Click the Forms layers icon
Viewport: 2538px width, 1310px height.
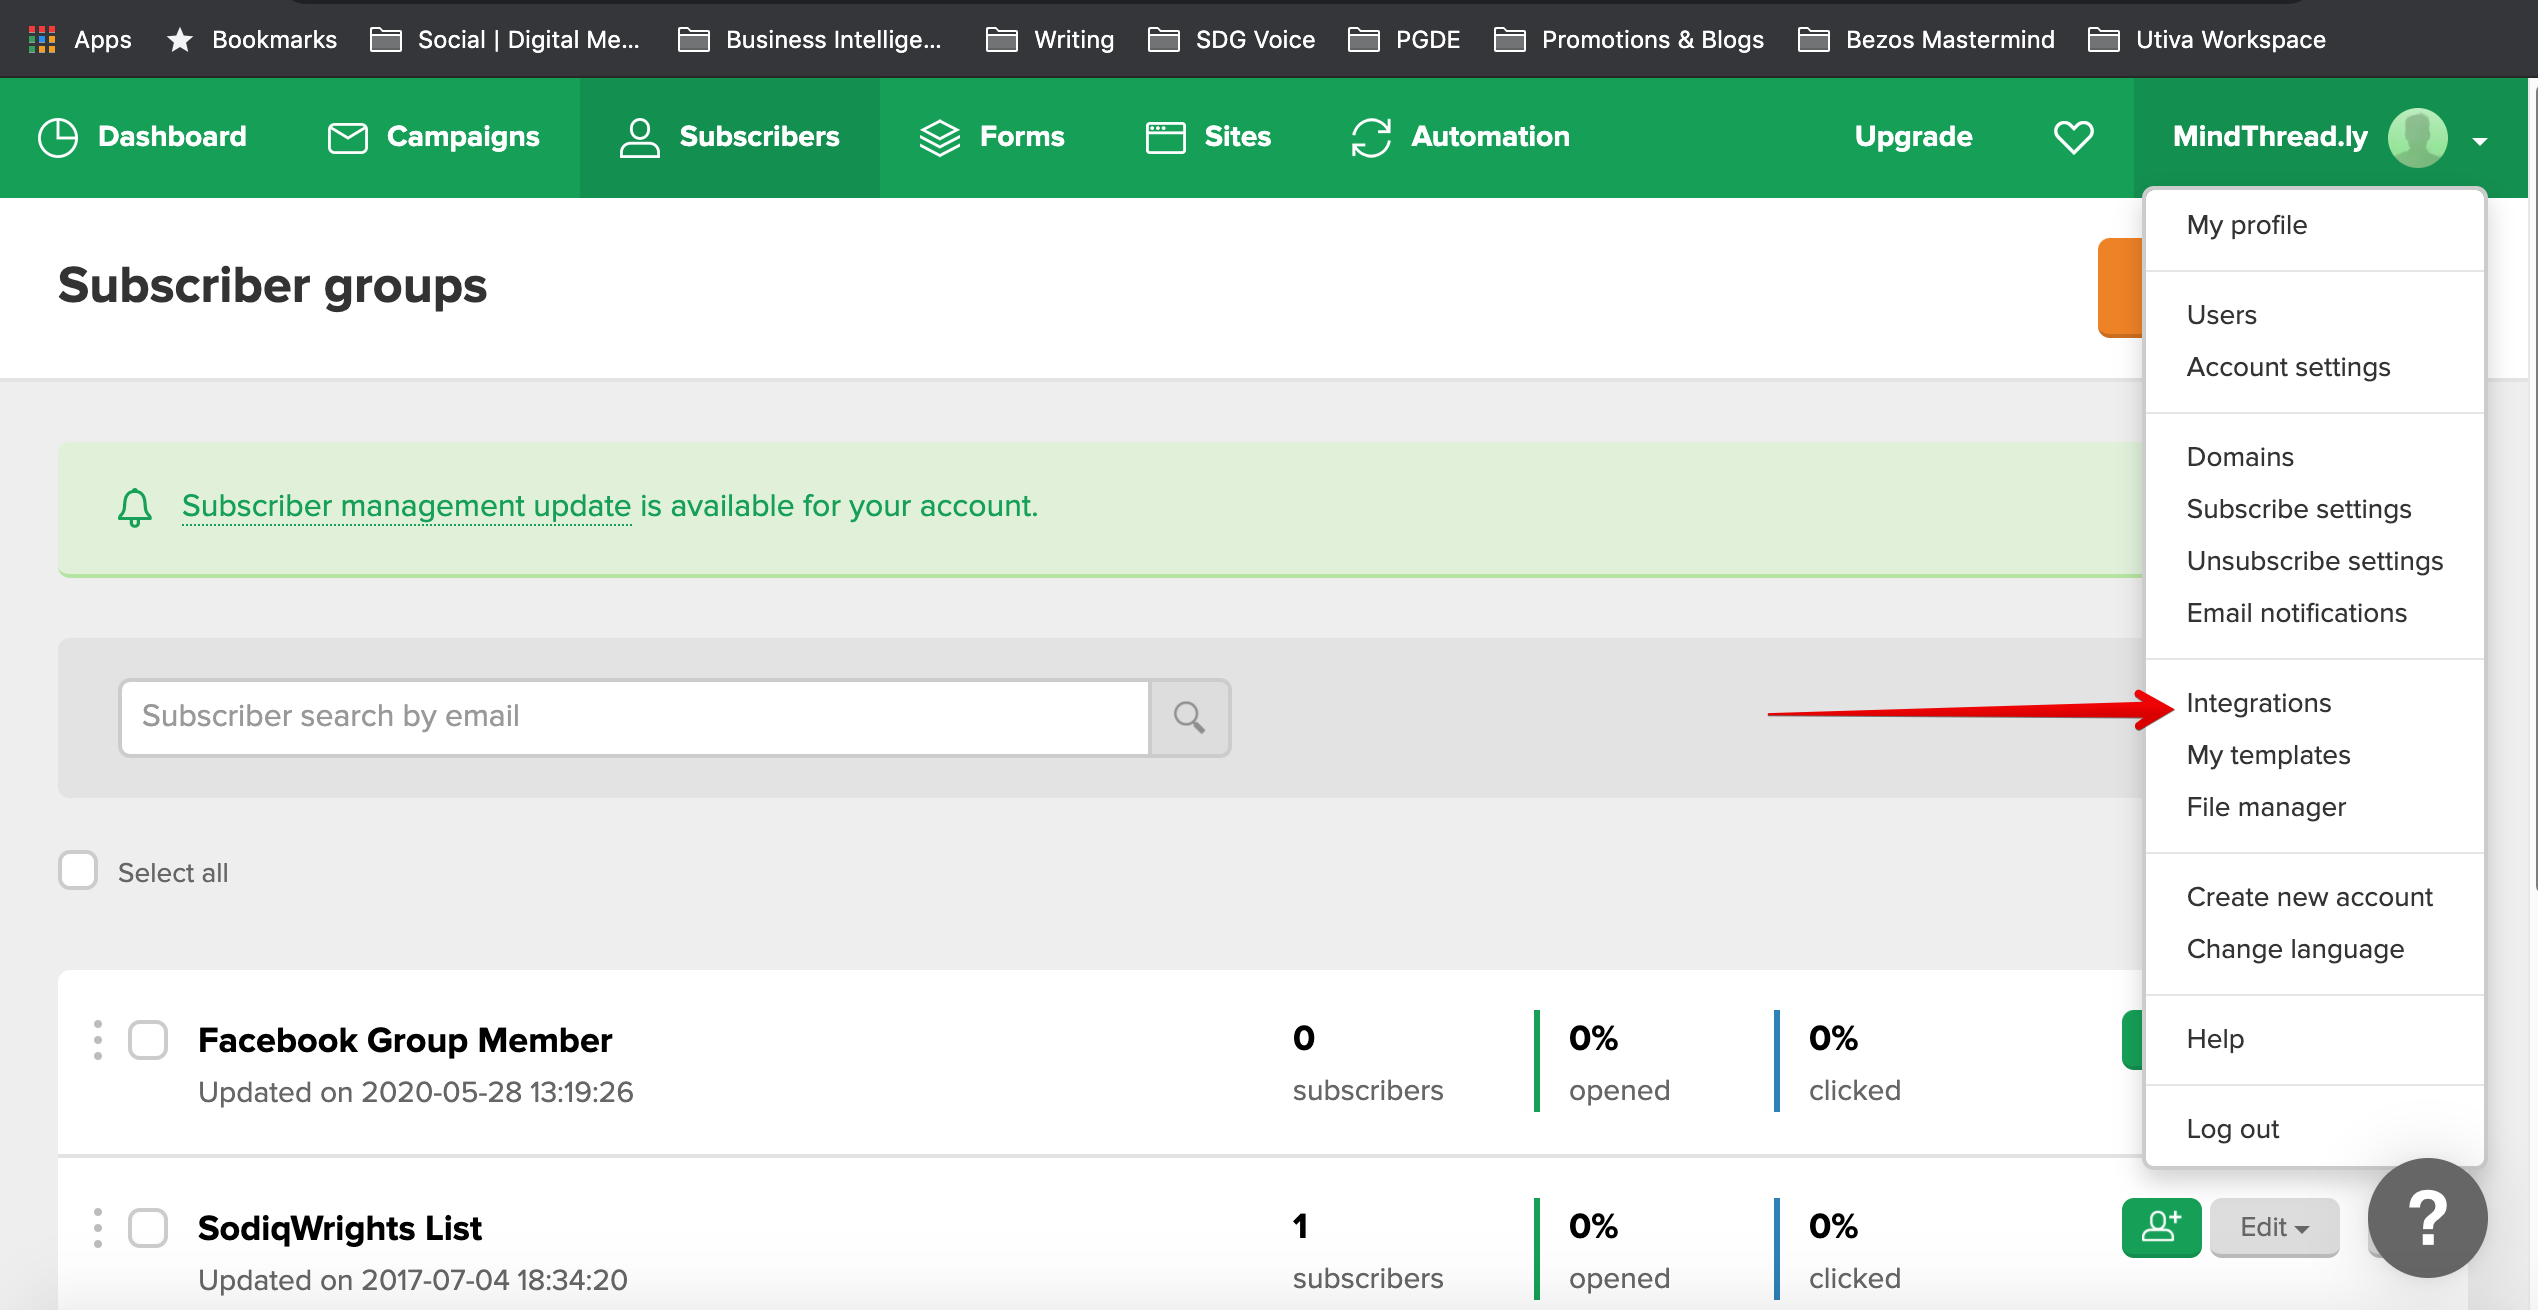(x=939, y=137)
